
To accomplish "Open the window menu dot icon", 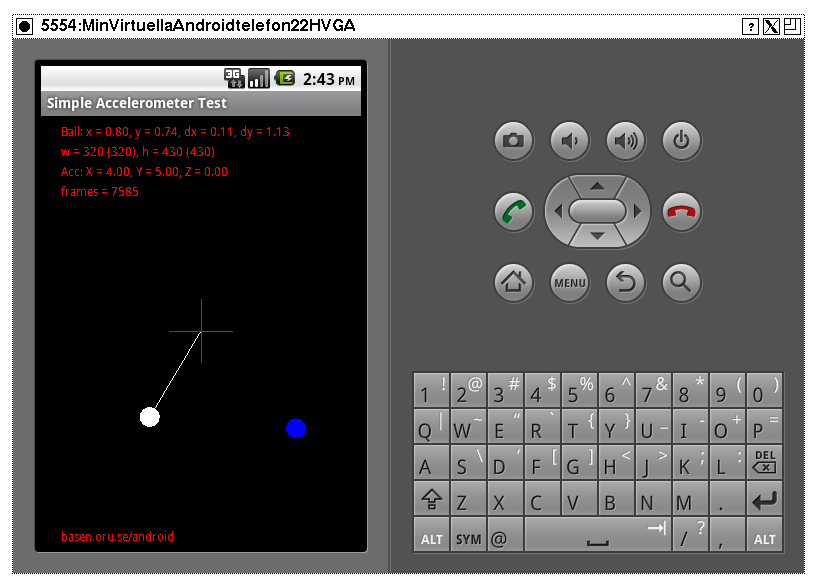I will pyautogui.click(x=24, y=26).
